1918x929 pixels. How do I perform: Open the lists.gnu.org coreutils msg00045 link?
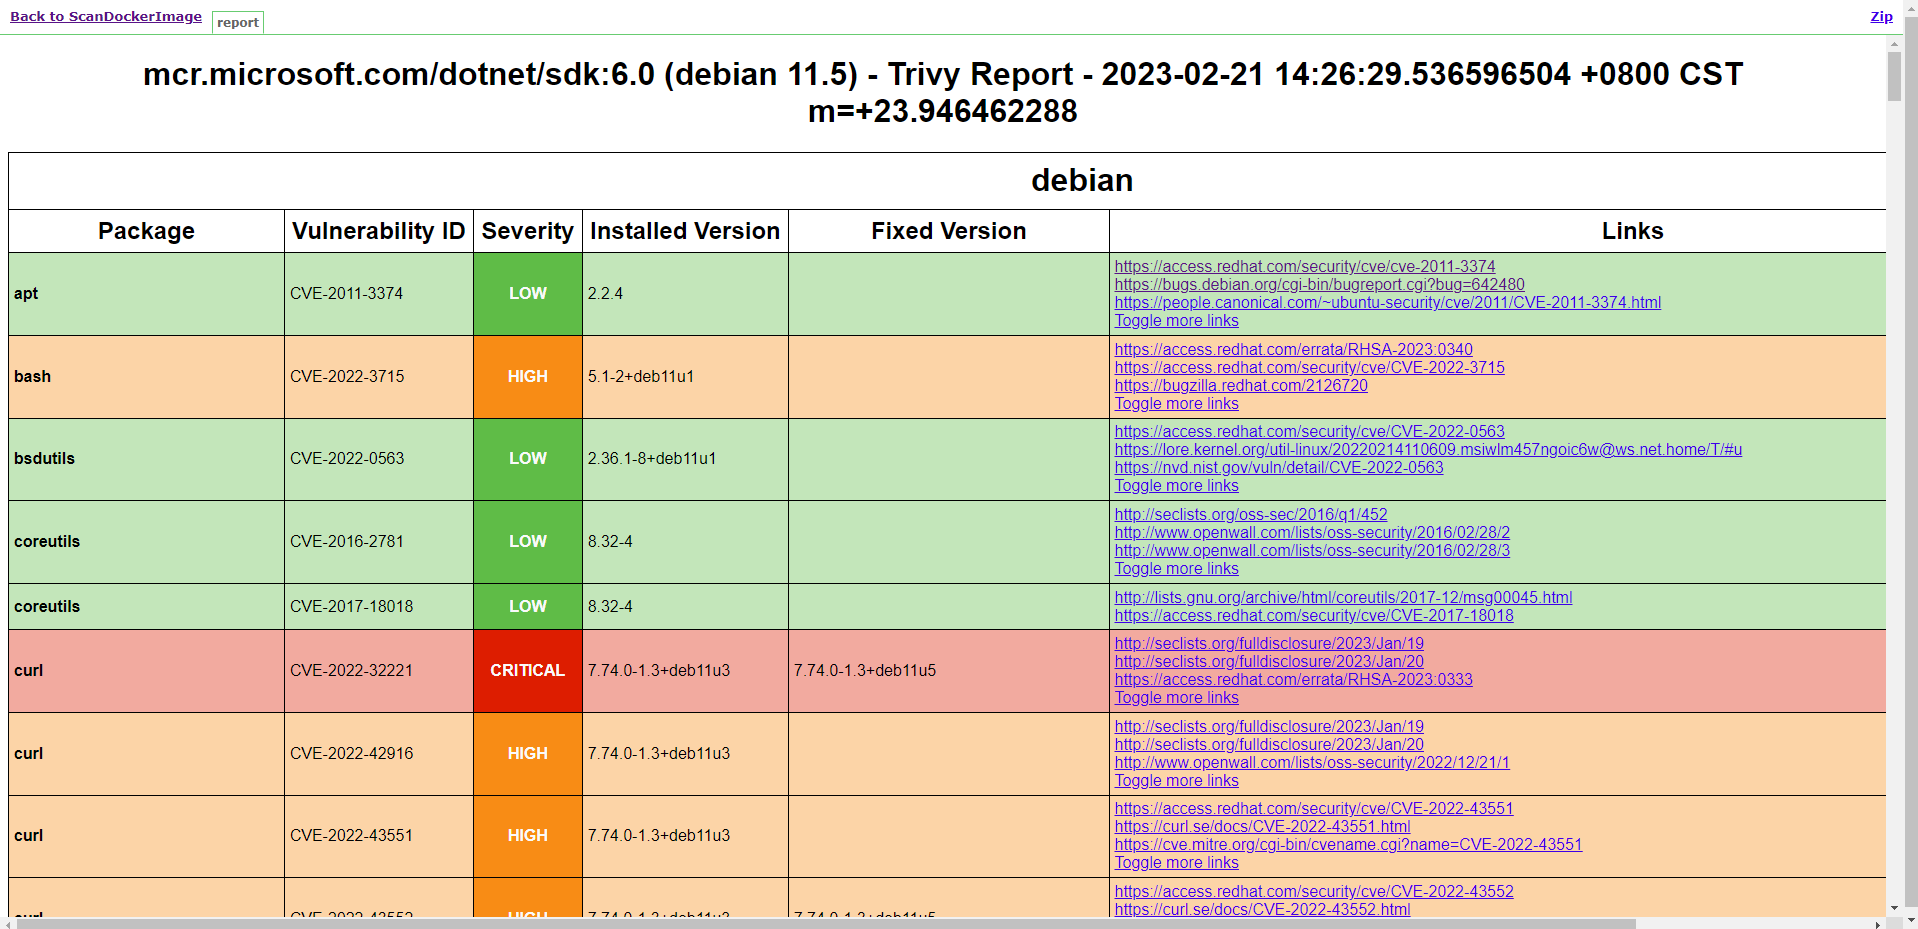[x=1342, y=597]
